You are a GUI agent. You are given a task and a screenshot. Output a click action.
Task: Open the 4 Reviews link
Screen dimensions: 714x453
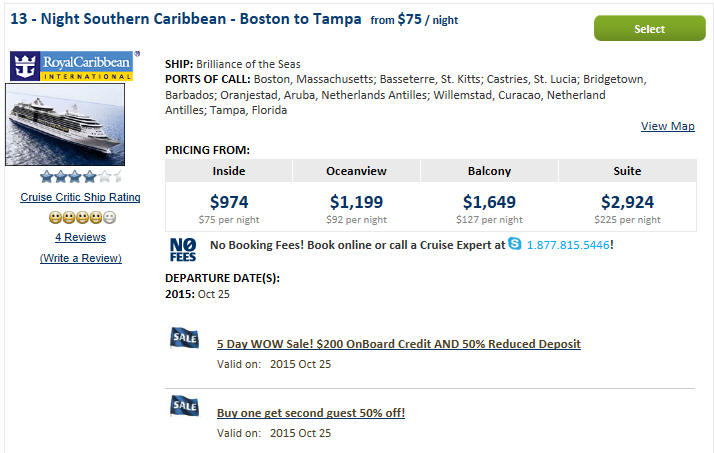click(x=81, y=237)
